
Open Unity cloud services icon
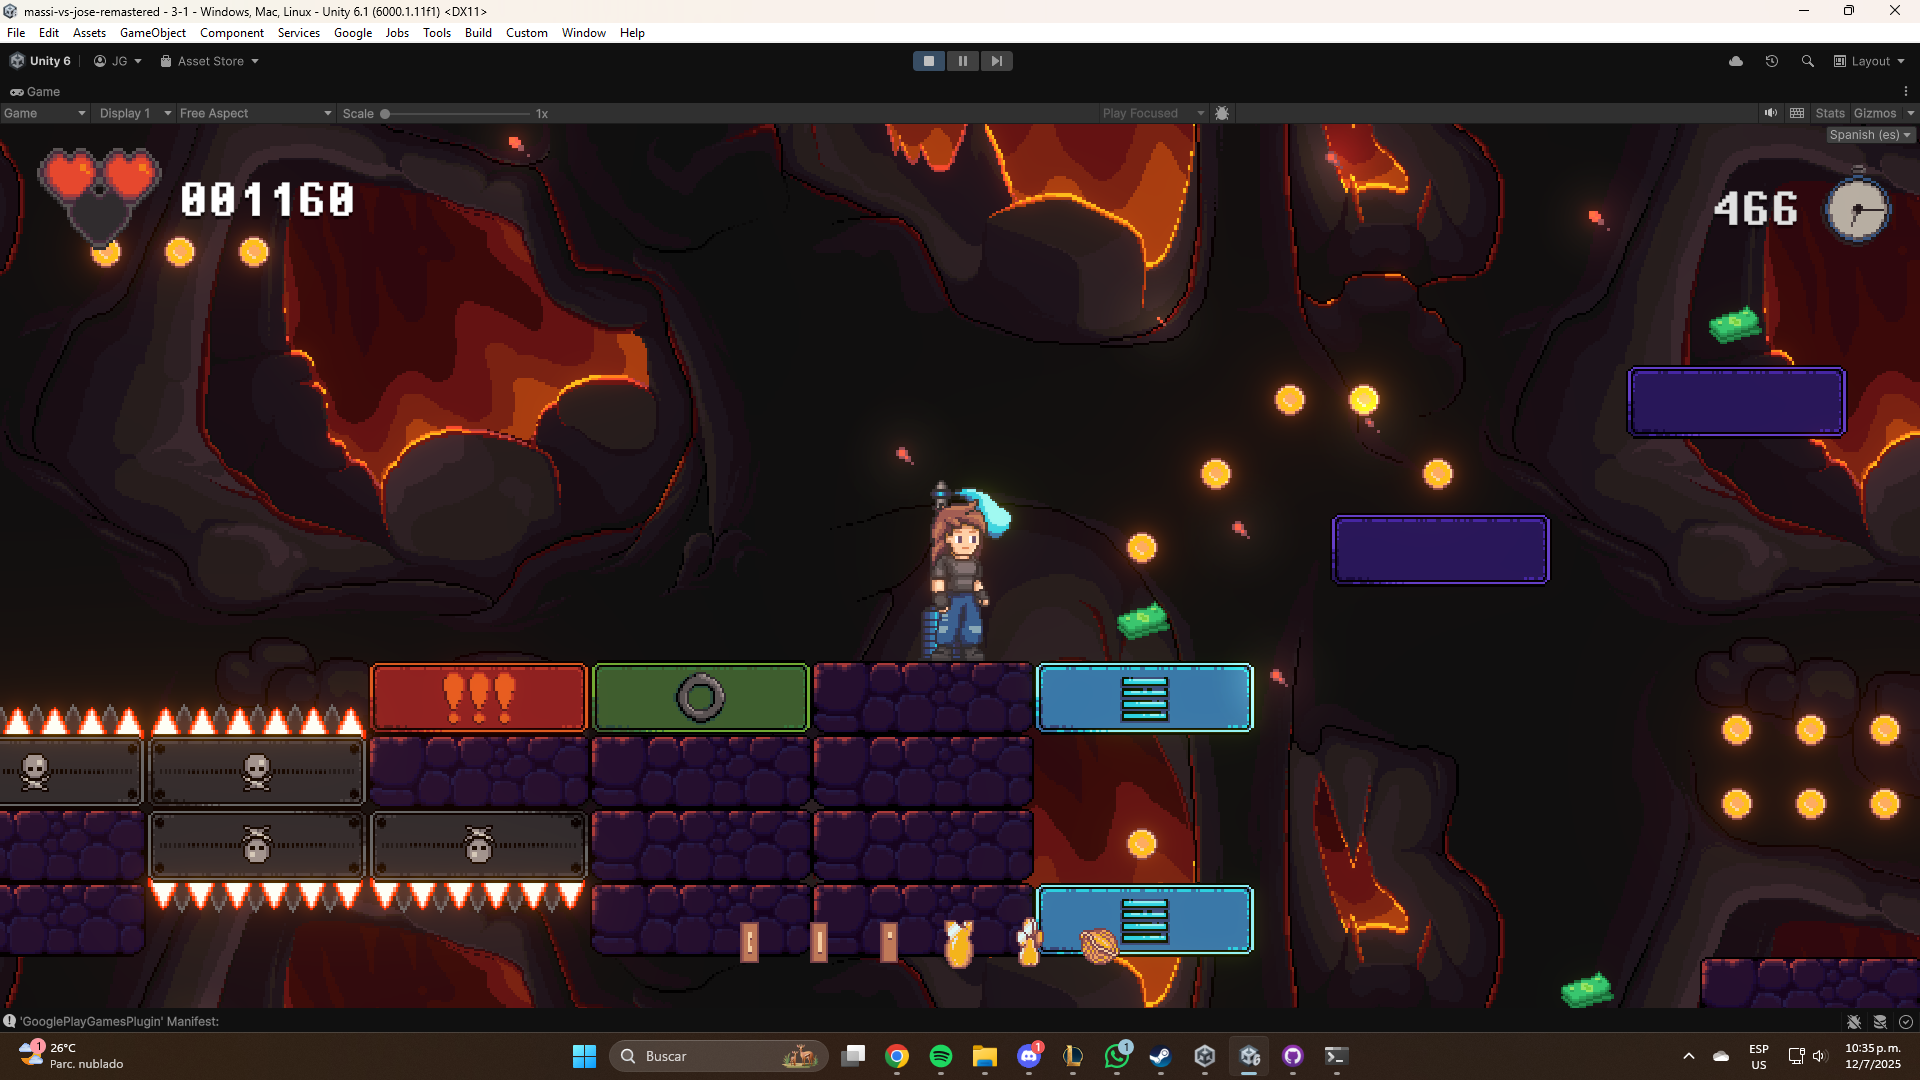coord(1736,61)
